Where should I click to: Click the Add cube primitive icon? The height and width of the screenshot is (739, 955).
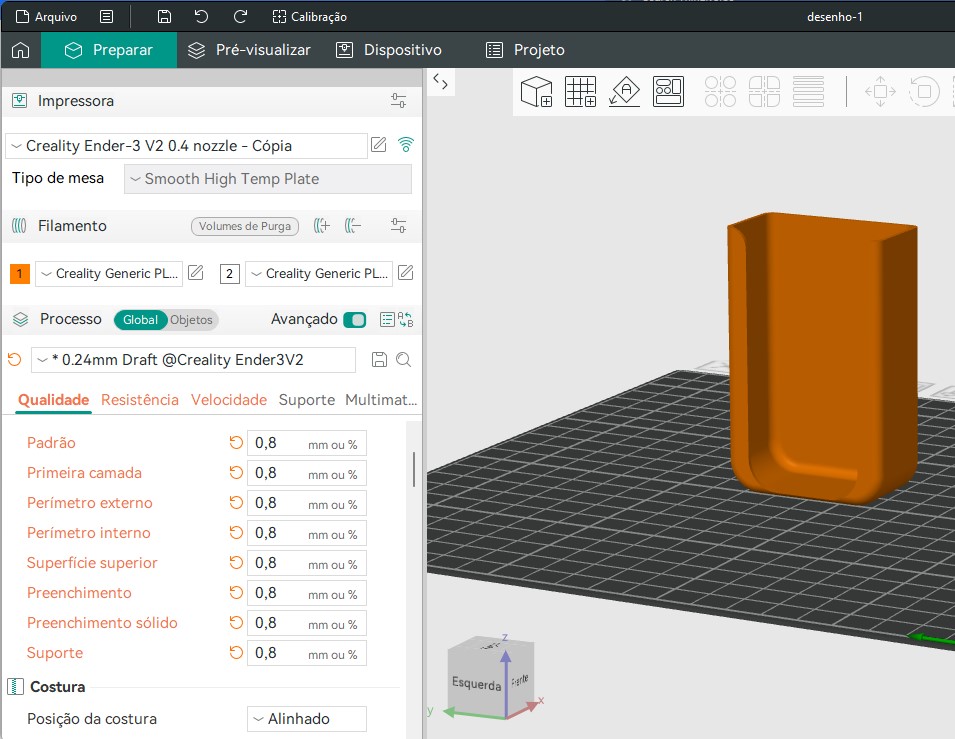click(537, 92)
